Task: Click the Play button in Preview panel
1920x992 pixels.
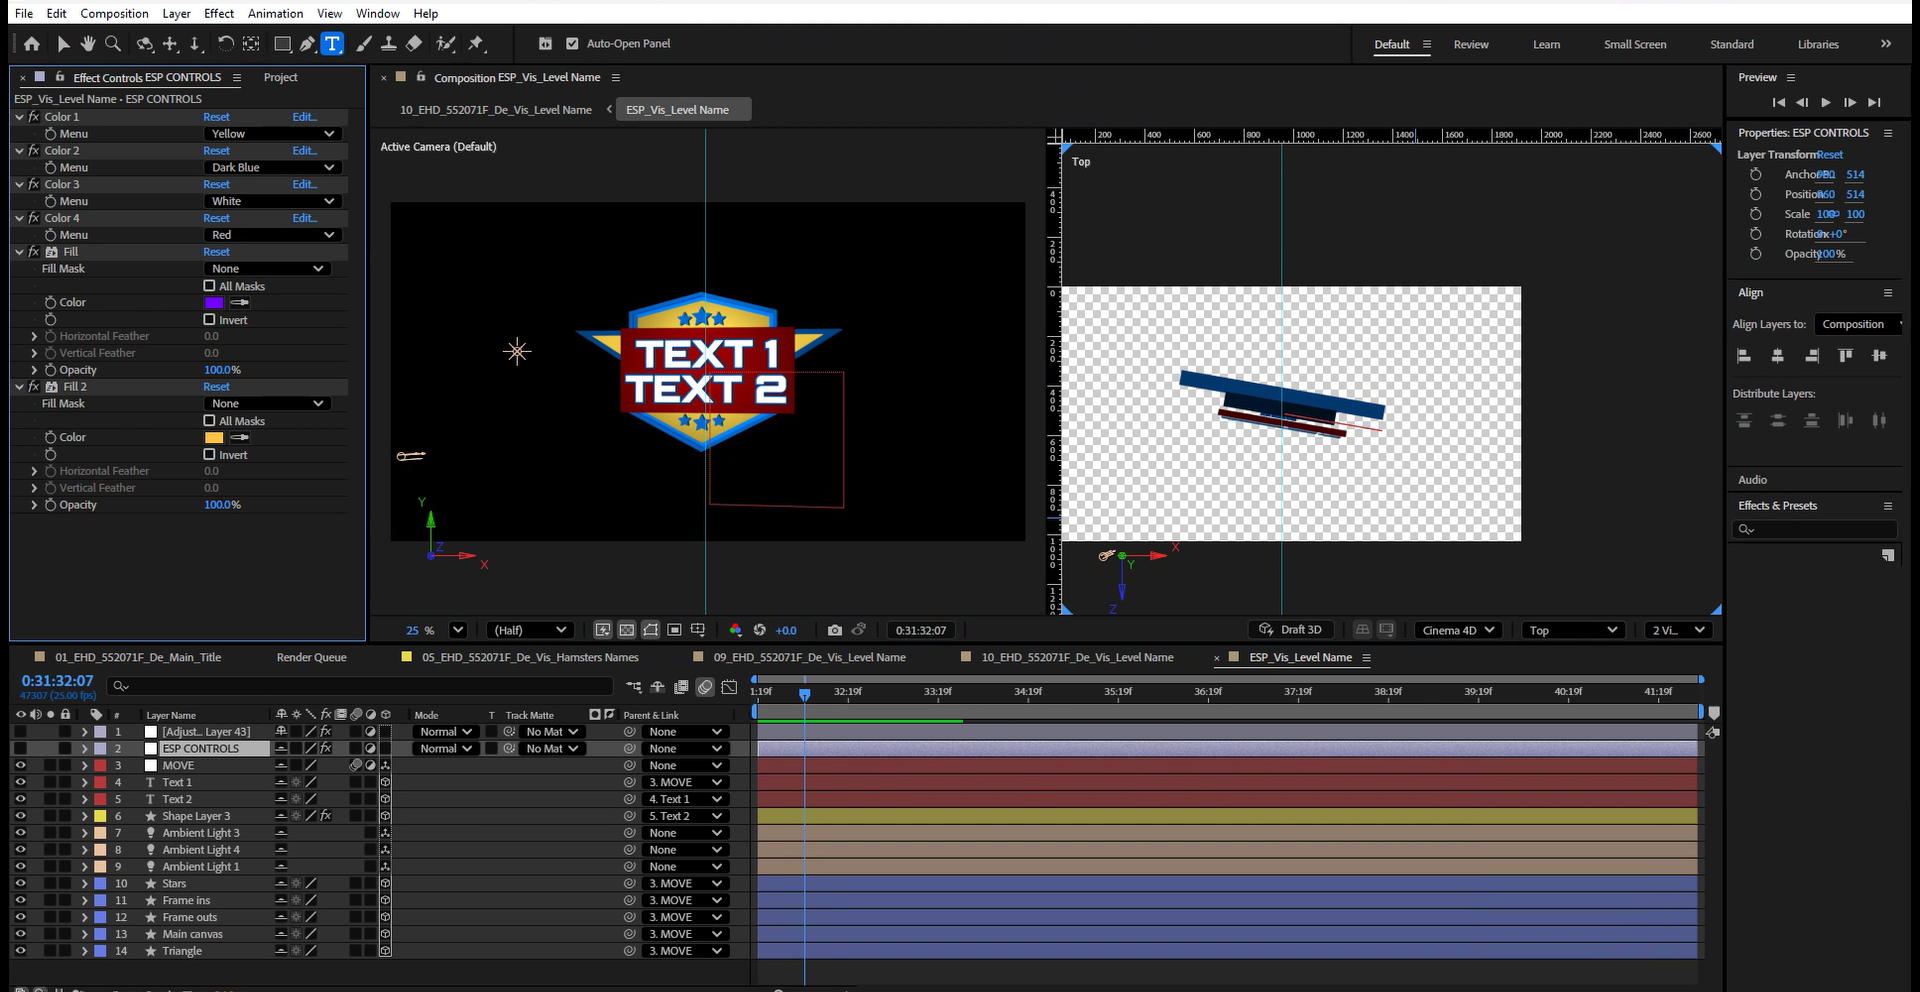Action: click(1826, 102)
